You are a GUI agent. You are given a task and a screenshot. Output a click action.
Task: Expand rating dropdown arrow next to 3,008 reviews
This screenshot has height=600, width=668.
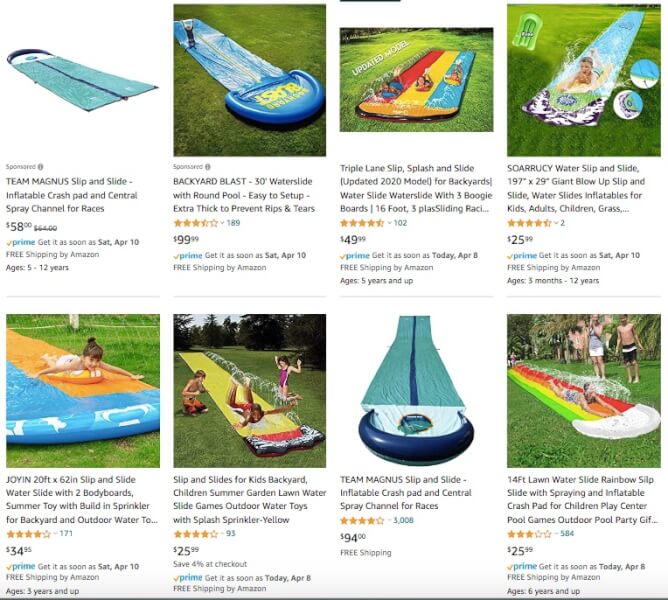[x=389, y=520]
